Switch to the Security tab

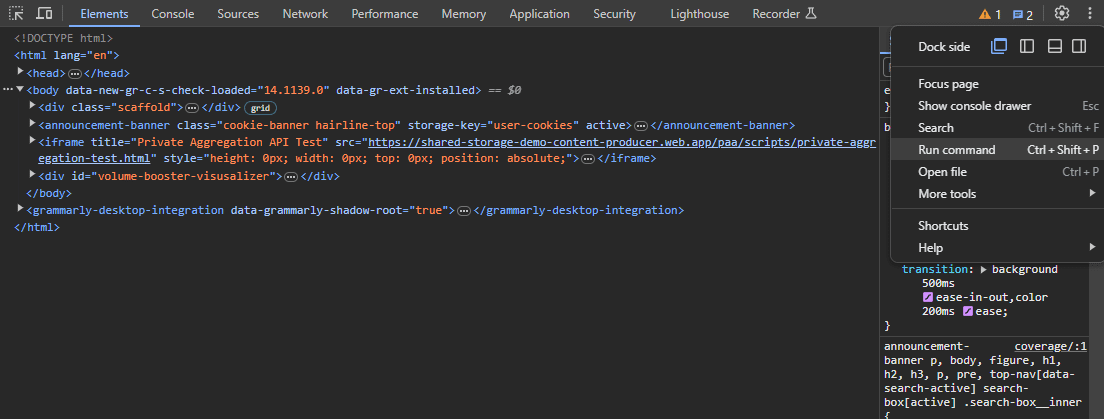pos(614,14)
